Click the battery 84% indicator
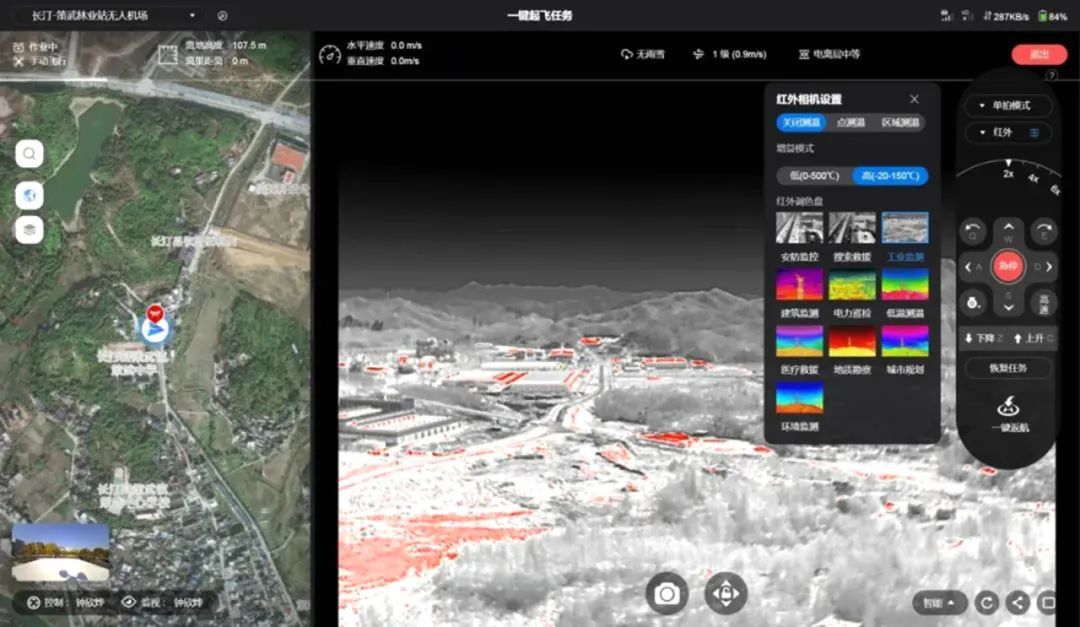Viewport: 1080px width, 627px height. [x=1052, y=16]
